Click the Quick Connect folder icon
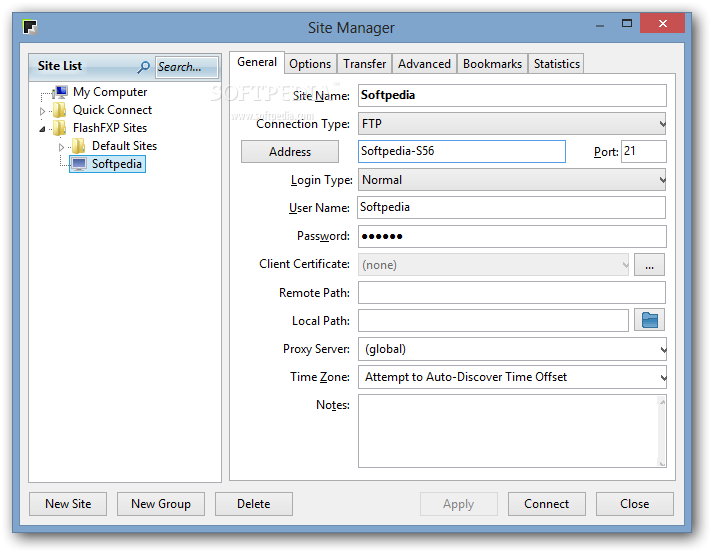The width and height of the screenshot is (712, 553). pos(59,110)
